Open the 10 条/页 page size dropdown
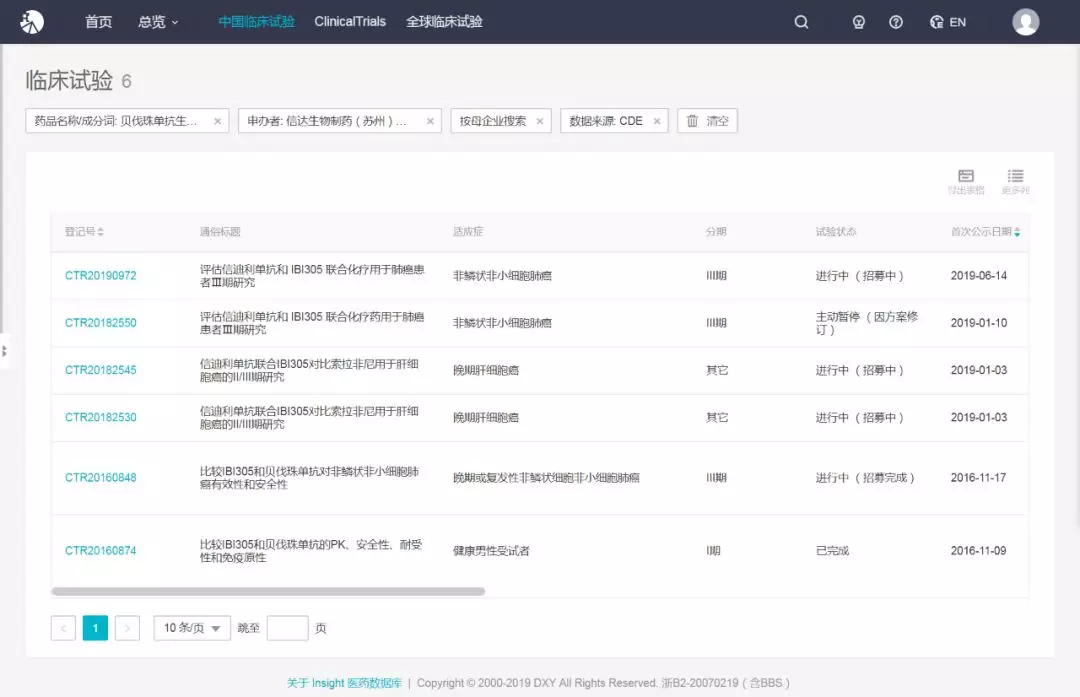Viewport: 1080px width, 697px height. pyautogui.click(x=192, y=628)
